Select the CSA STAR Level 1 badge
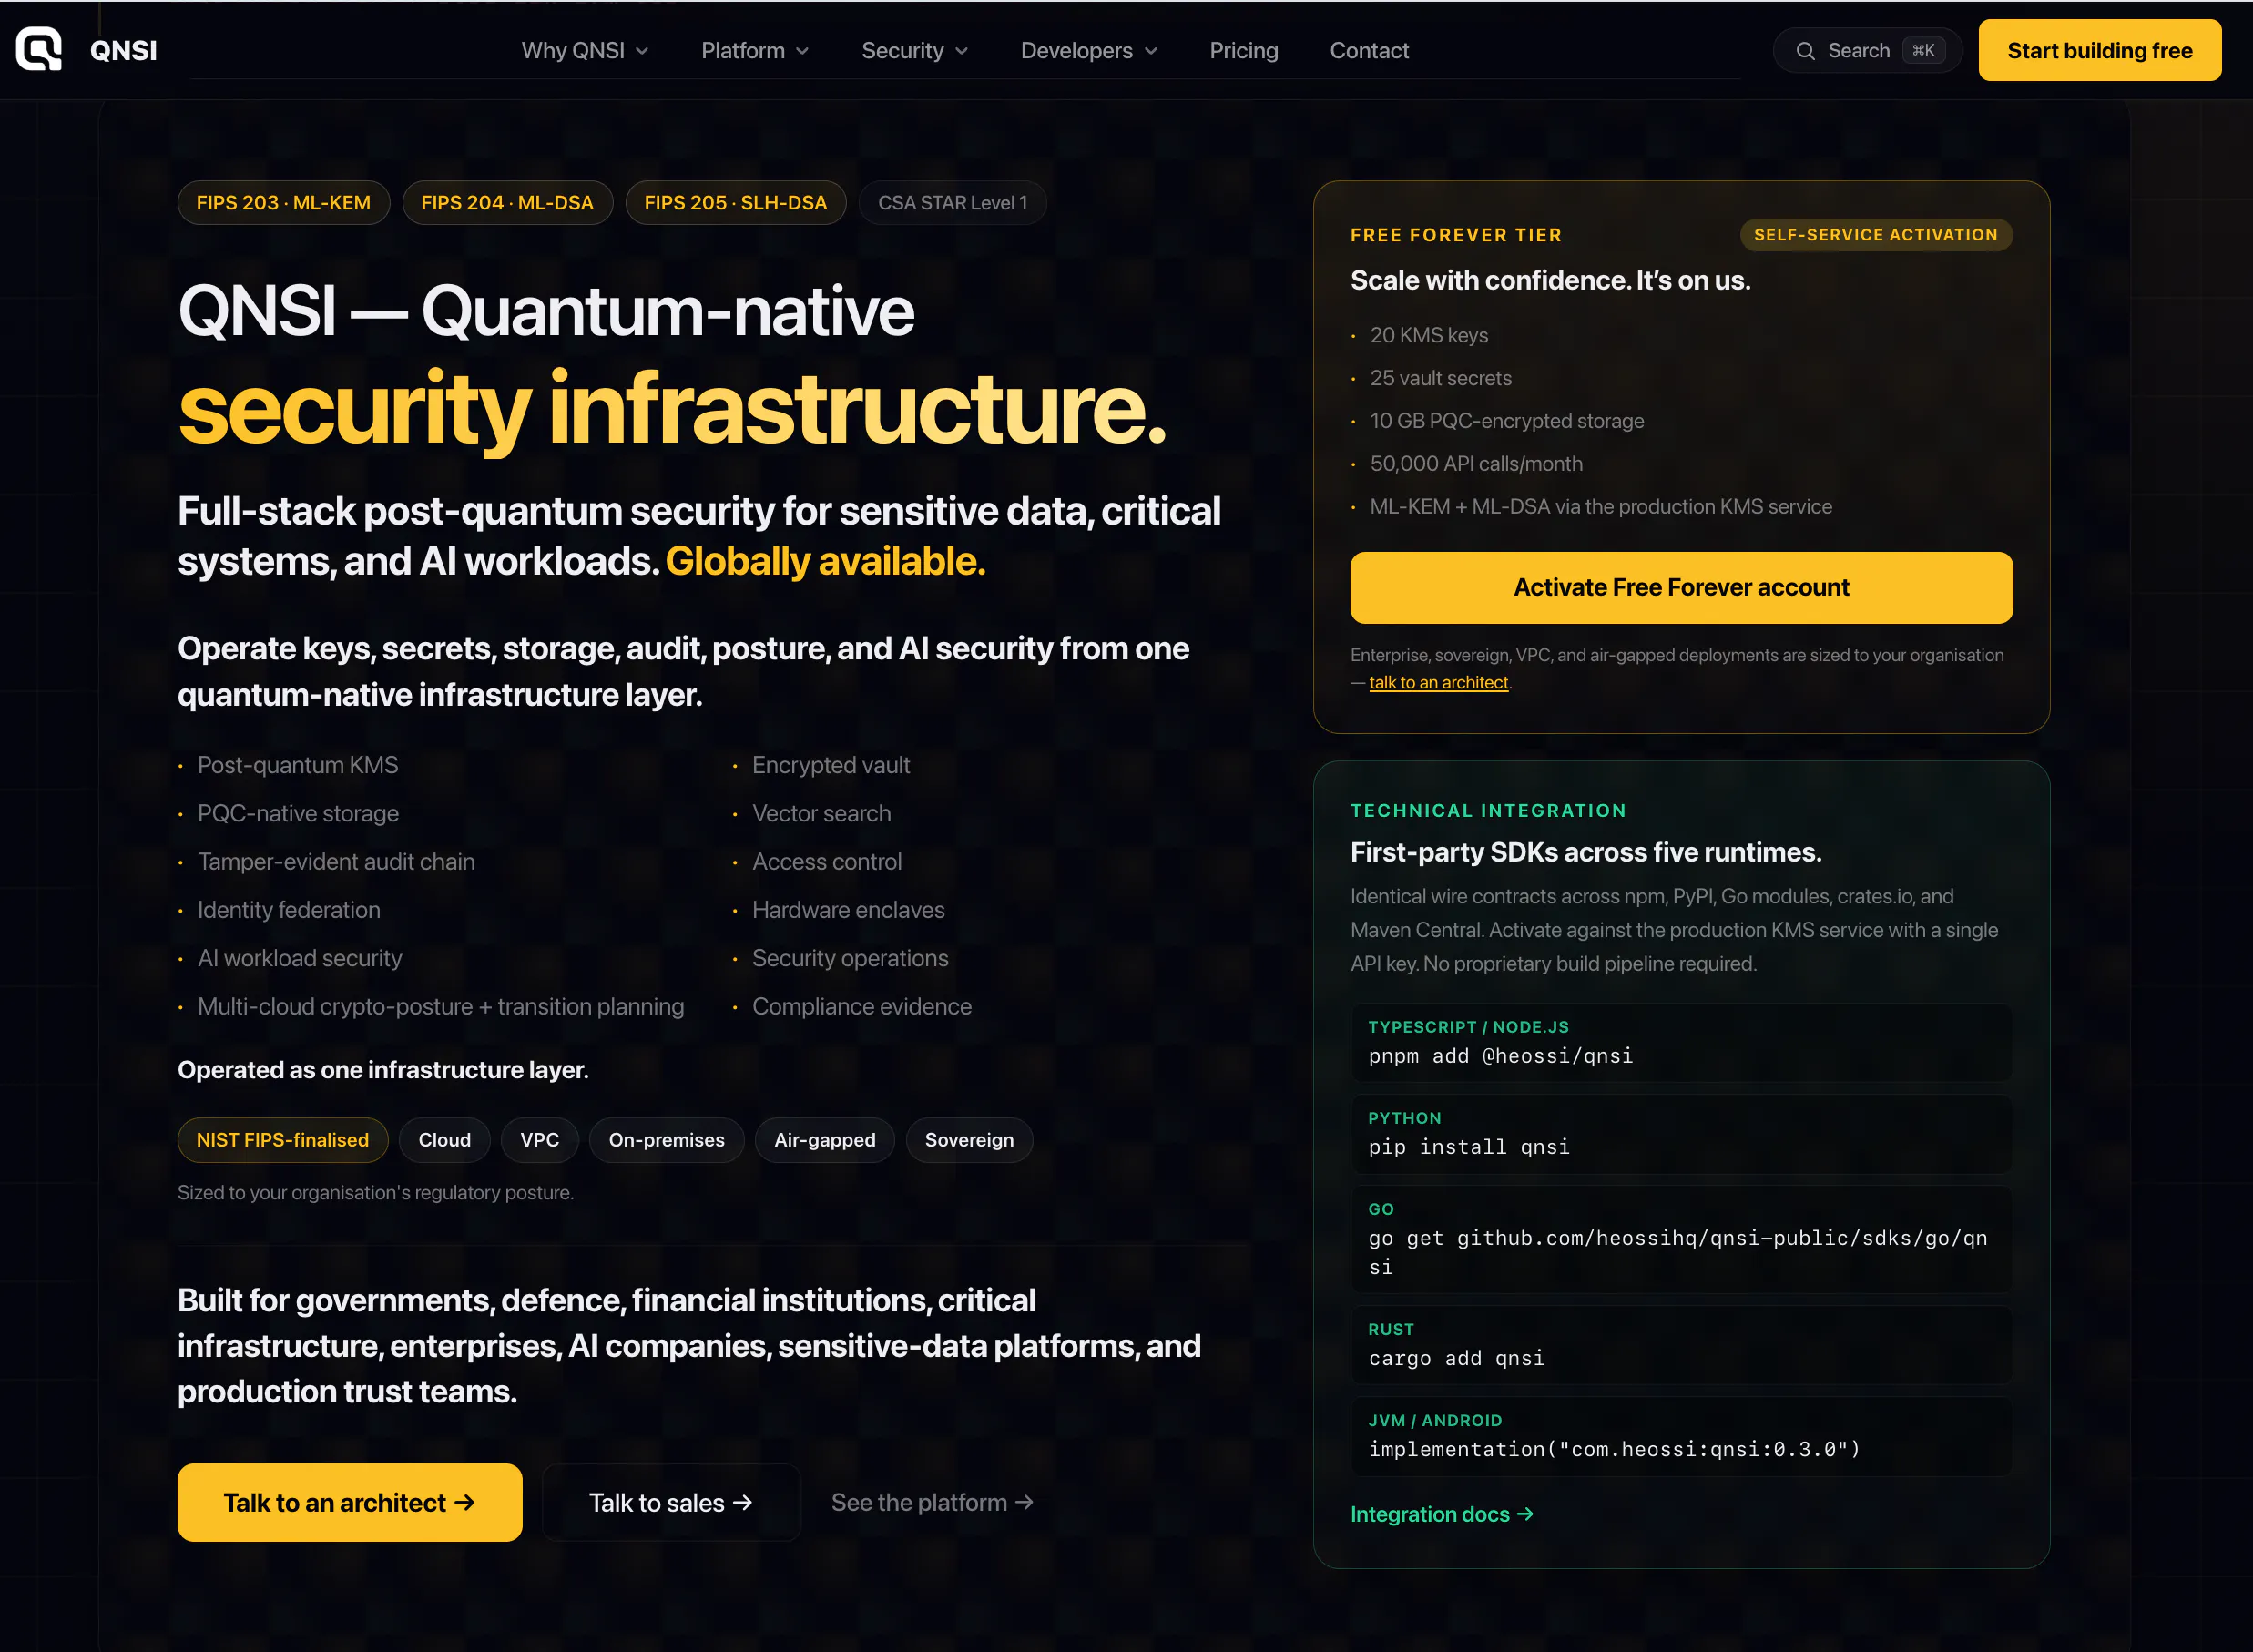 [952, 203]
